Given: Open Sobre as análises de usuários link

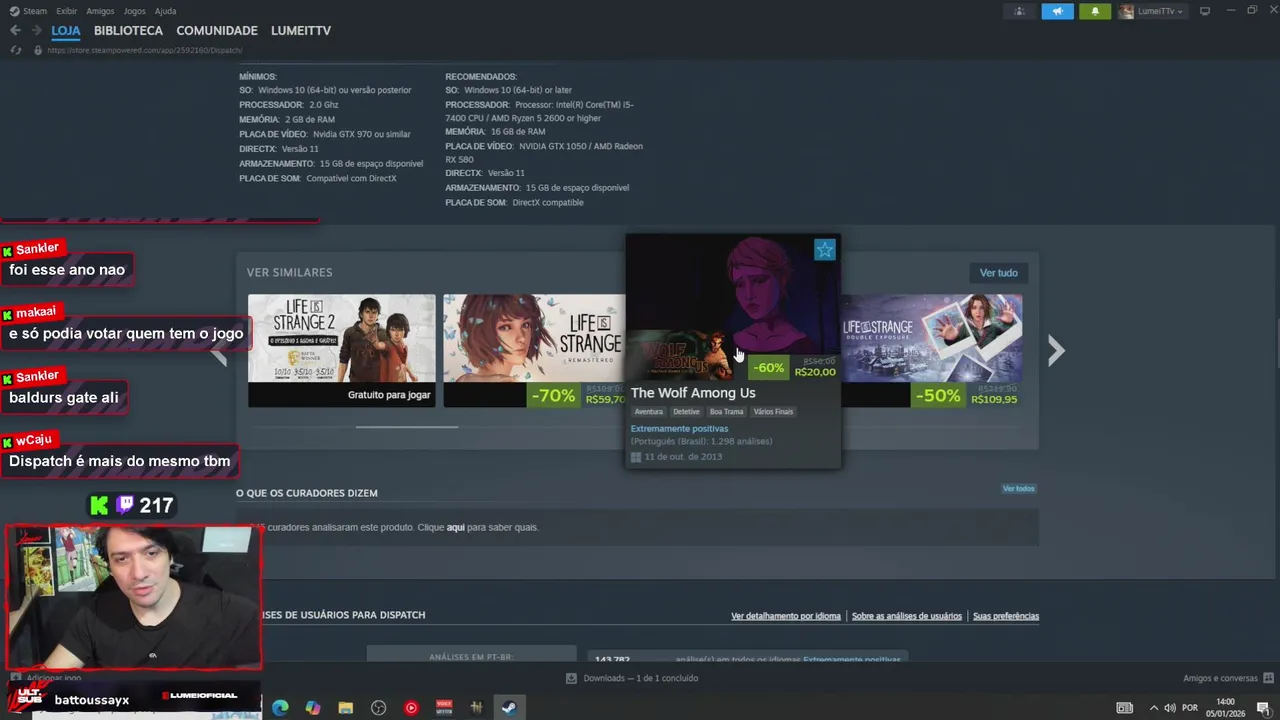Looking at the screenshot, I should coord(907,616).
